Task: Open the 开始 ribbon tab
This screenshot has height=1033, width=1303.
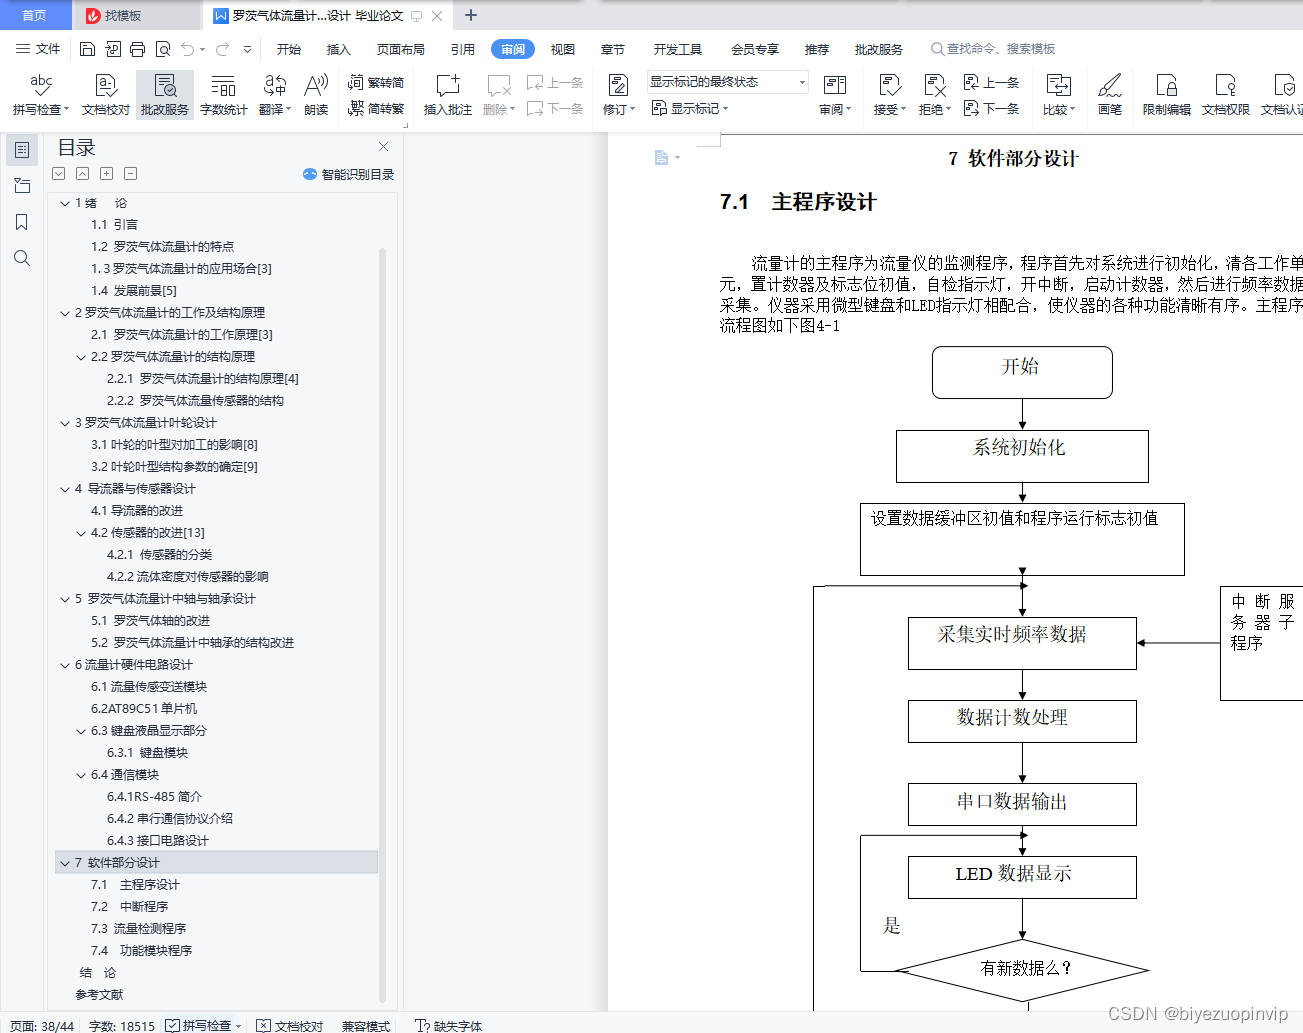Action: click(x=289, y=49)
